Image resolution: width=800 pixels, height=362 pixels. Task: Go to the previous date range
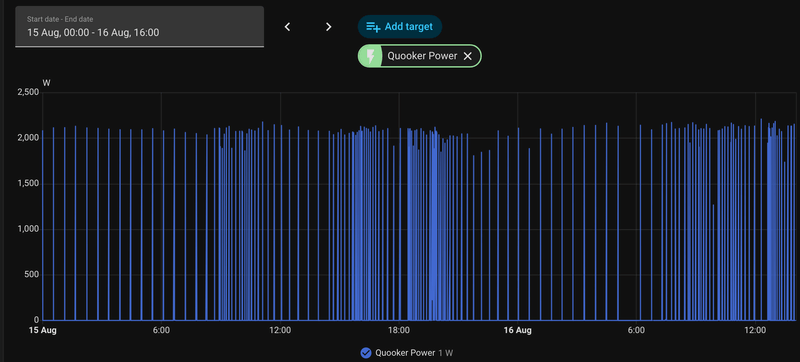287,27
